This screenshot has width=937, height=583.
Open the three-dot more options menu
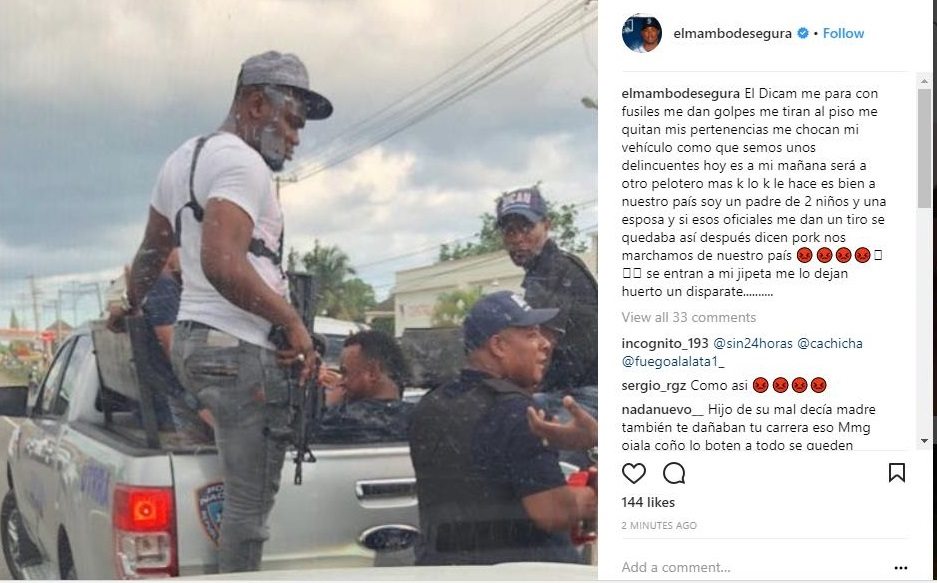(901, 567)
